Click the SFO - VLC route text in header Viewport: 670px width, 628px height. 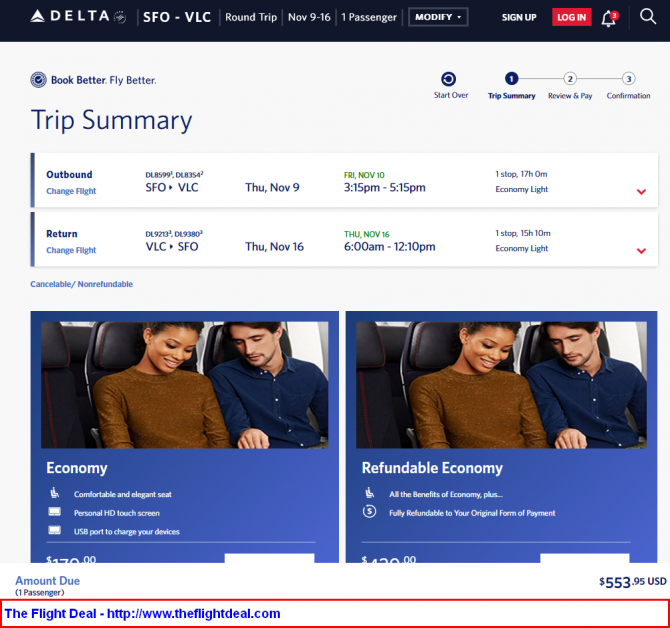[x=177, y=17]
